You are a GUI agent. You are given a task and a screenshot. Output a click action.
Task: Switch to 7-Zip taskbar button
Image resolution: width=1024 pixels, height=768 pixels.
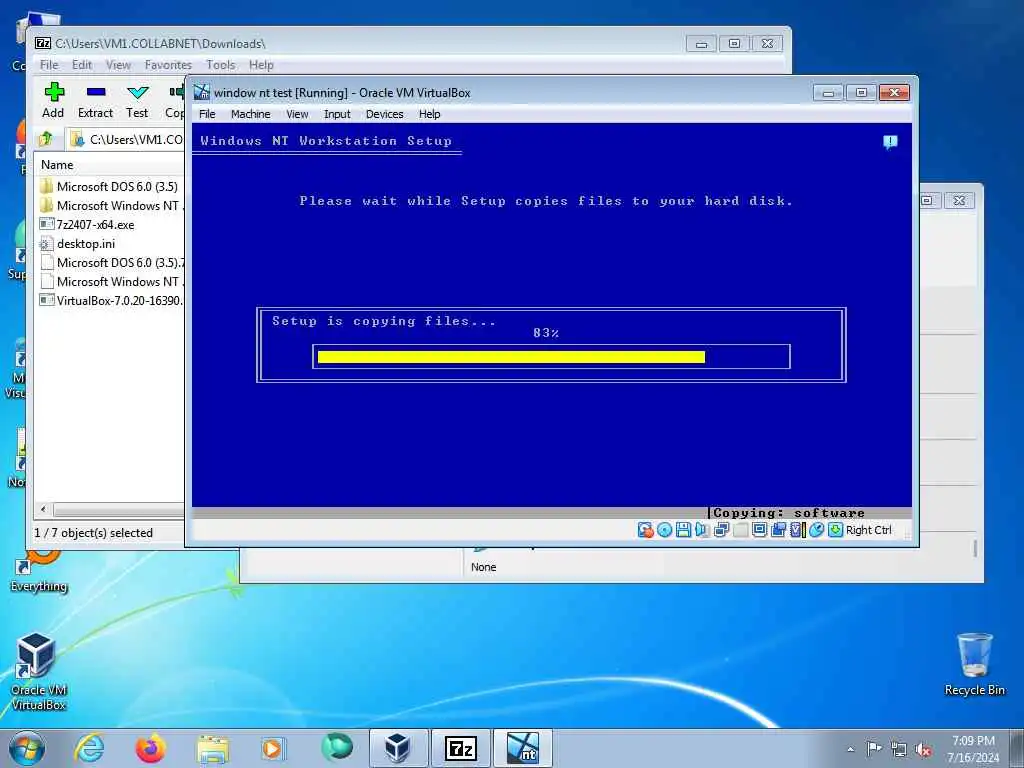click(x=461, y=748)
